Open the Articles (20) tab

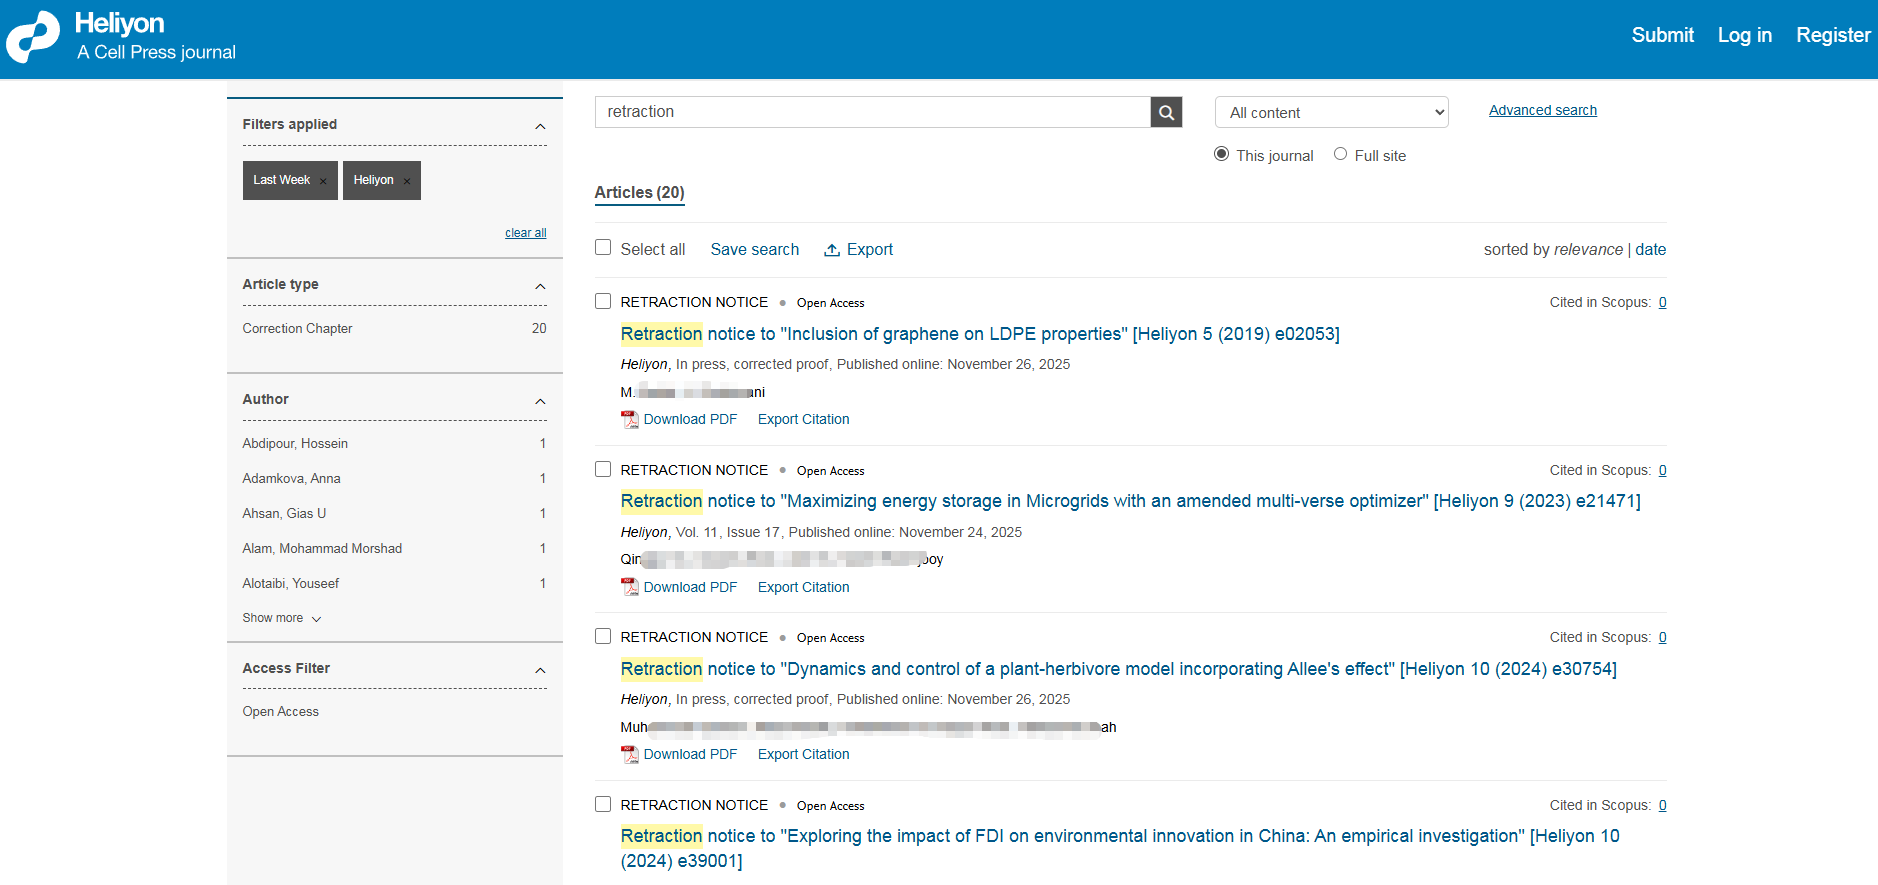pos(639,192)
